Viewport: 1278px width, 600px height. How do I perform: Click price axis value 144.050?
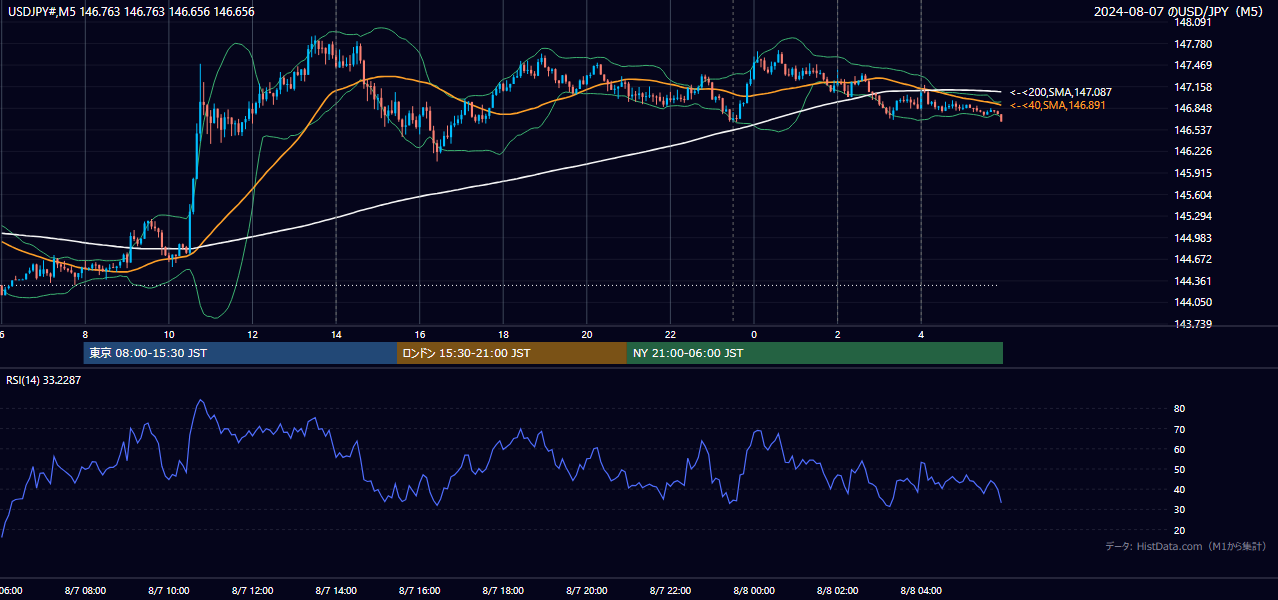(1193, 302)
